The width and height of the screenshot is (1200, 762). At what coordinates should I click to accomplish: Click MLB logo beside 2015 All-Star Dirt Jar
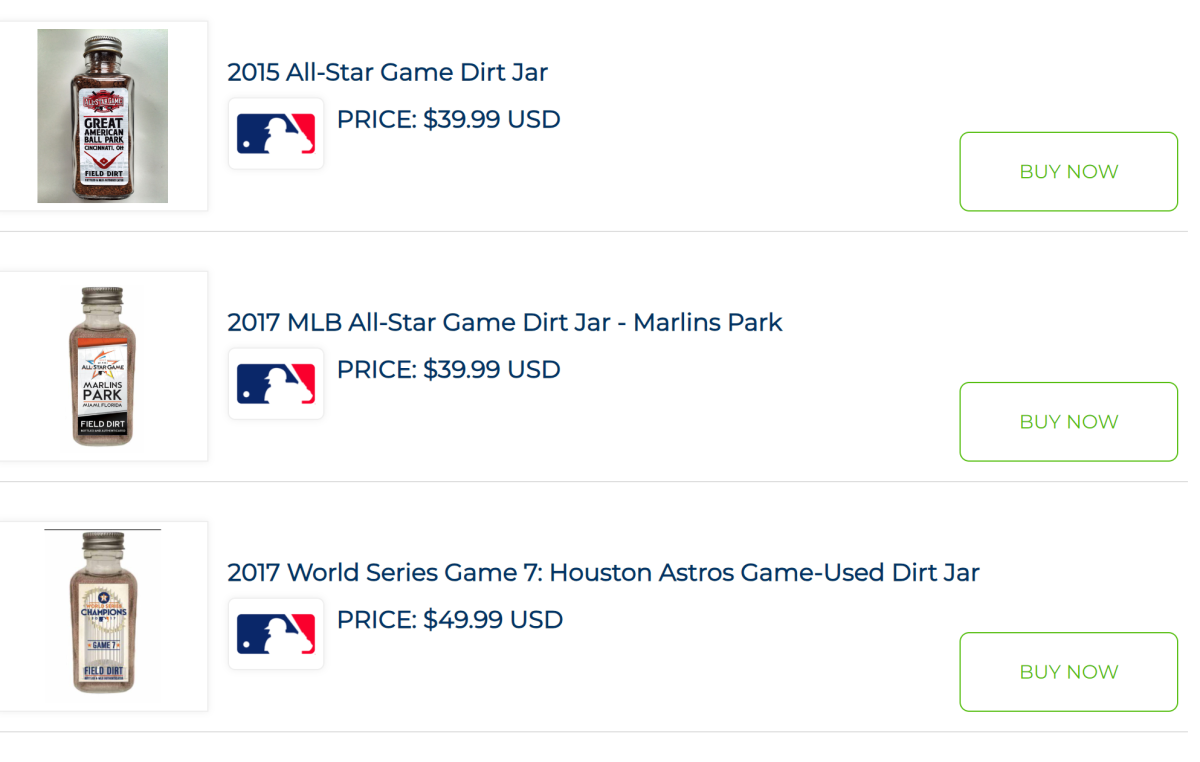tap(276, 133)
